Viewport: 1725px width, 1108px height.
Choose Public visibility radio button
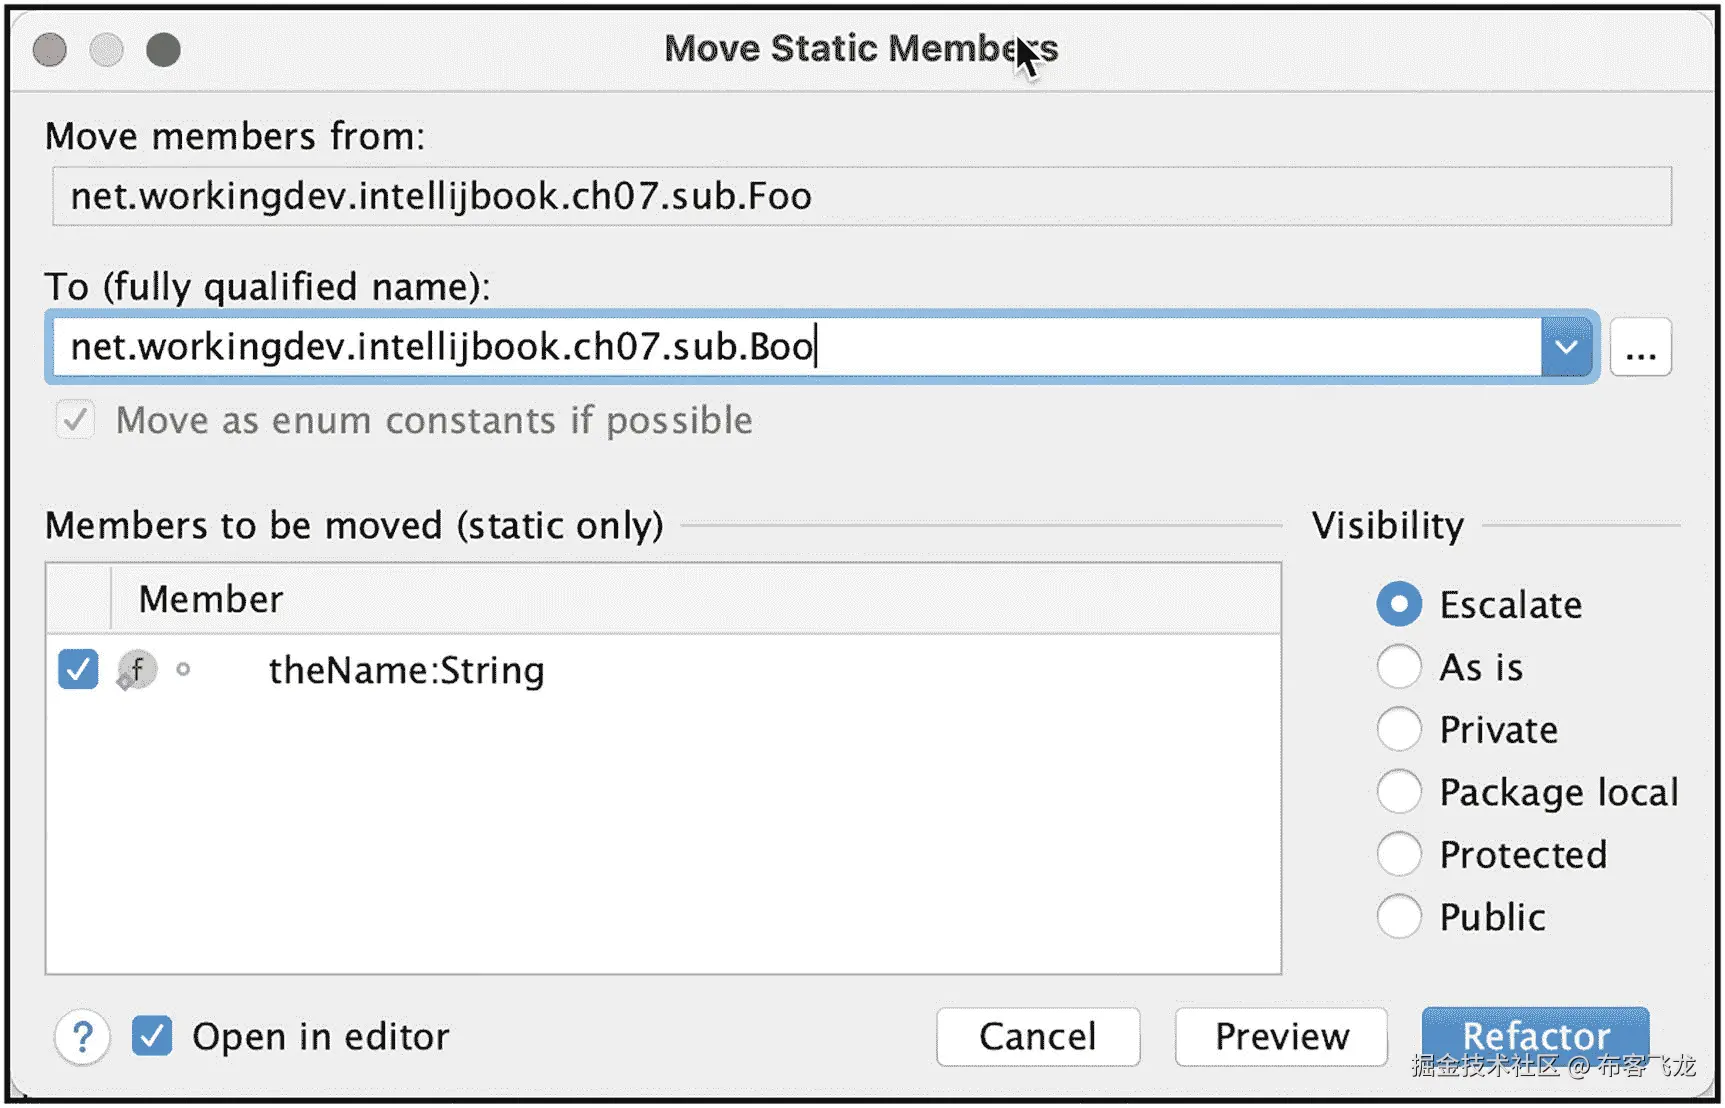1399,917
